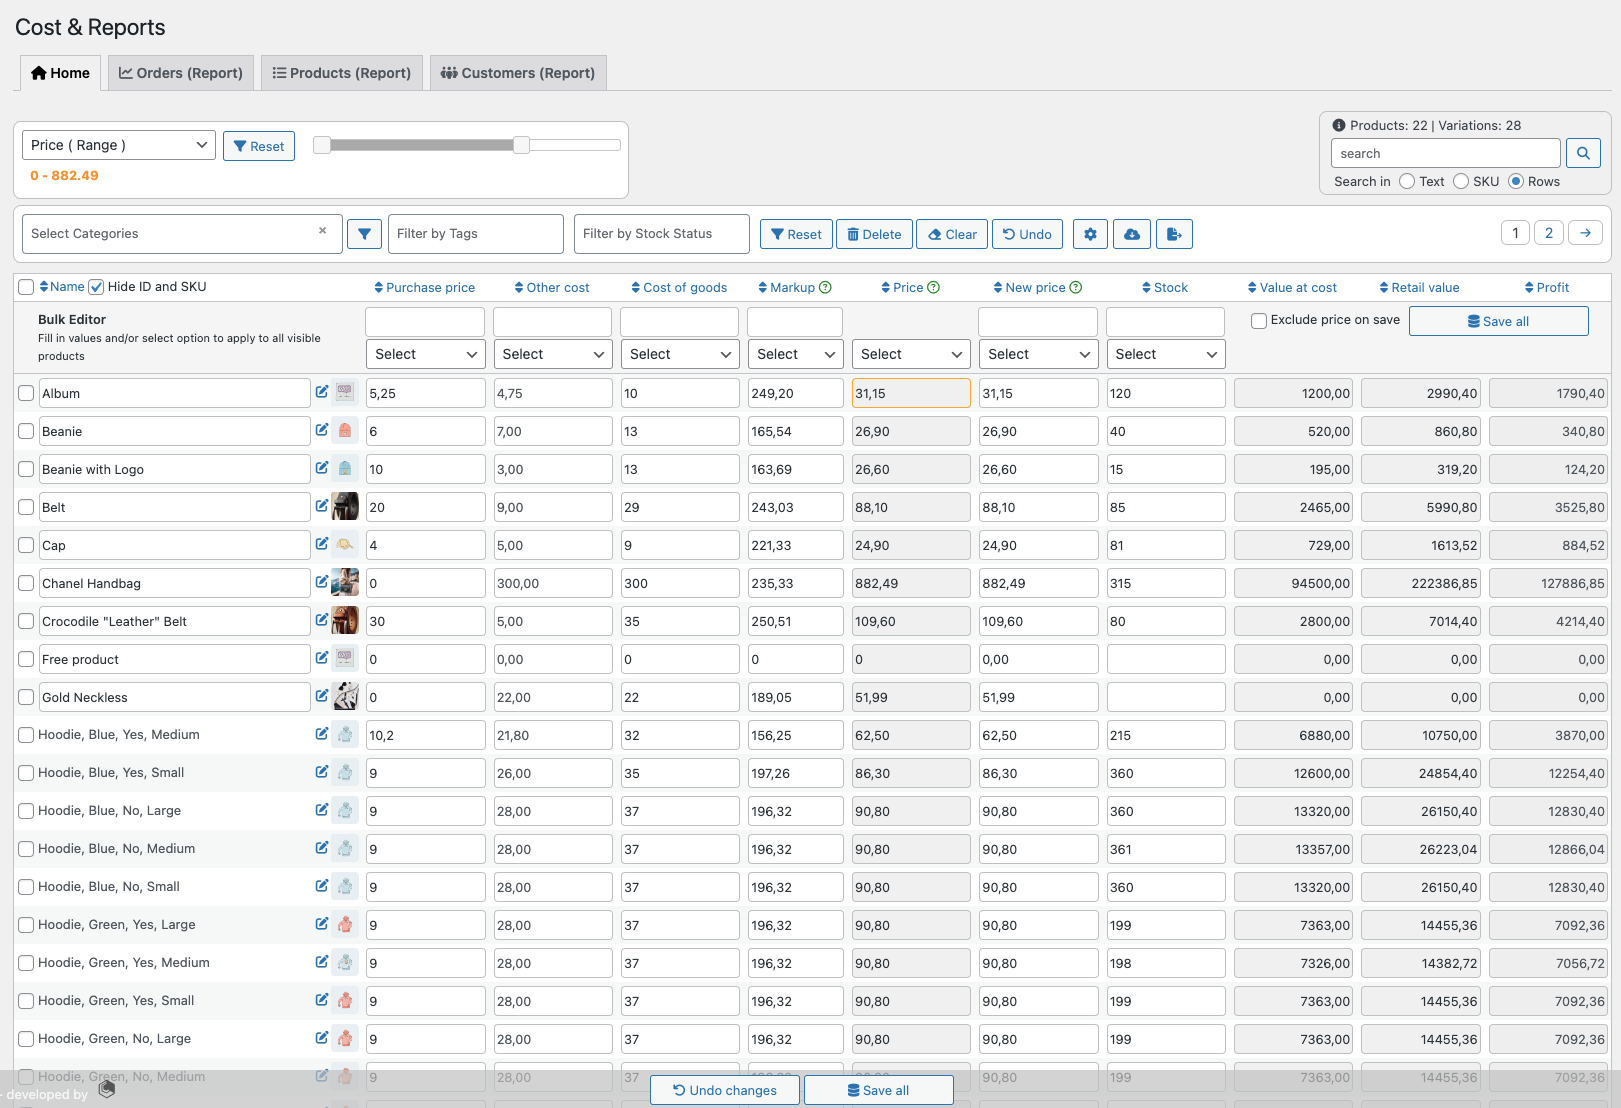This screenshot has height=1108, width=1621.
Task: Switch to the Products (Report) tab
Action: click(x=341, y=72)
